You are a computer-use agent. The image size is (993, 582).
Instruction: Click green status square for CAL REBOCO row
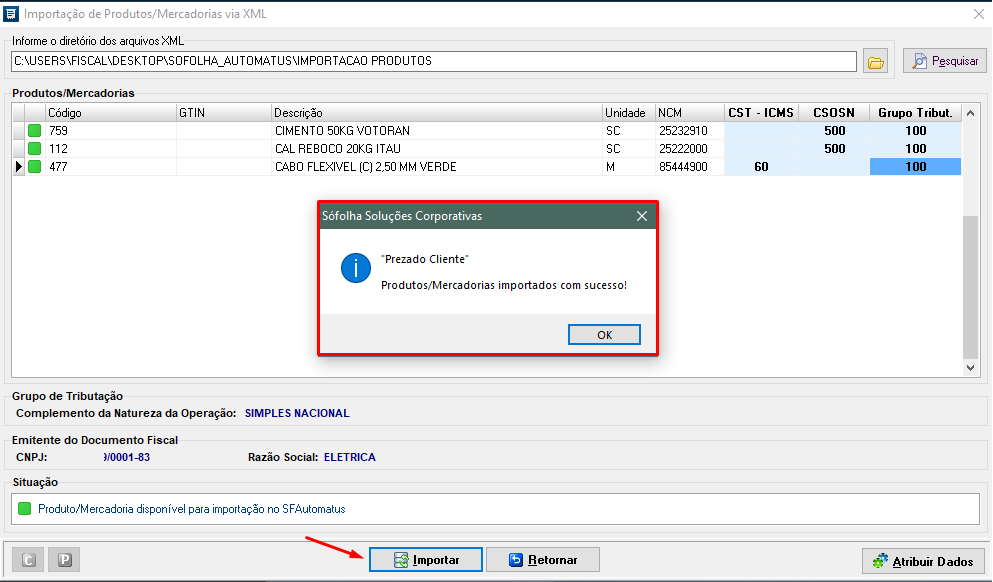pos(35,149)
